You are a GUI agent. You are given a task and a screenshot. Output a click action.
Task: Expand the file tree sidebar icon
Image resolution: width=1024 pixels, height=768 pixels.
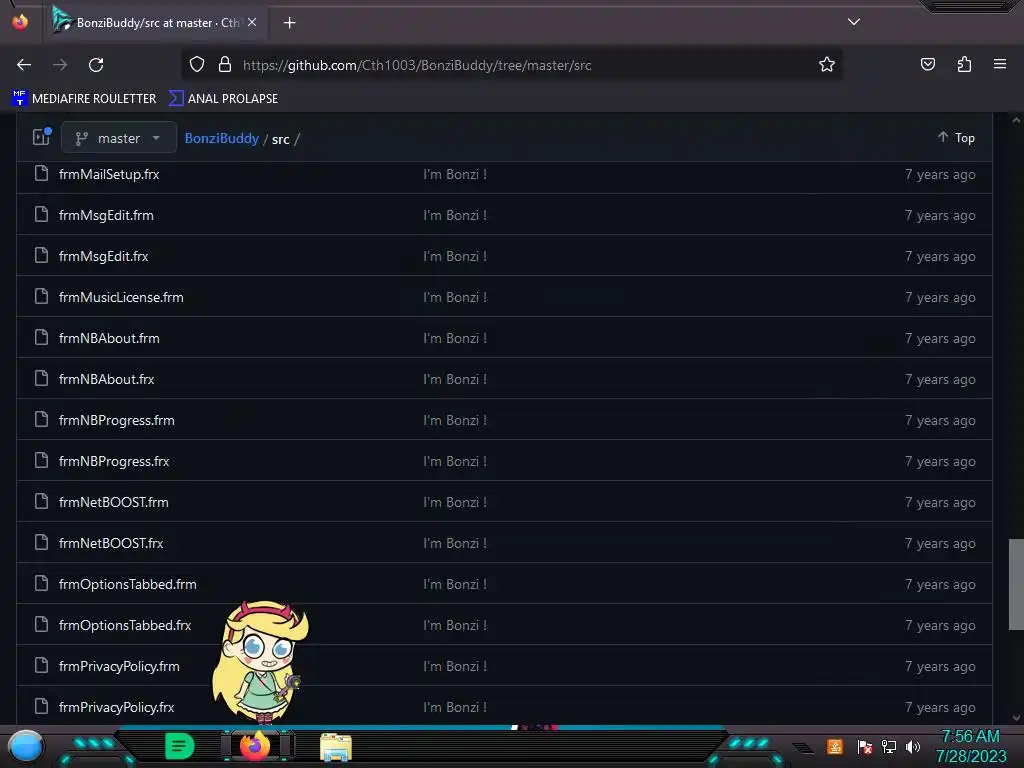tap(42, 137)
